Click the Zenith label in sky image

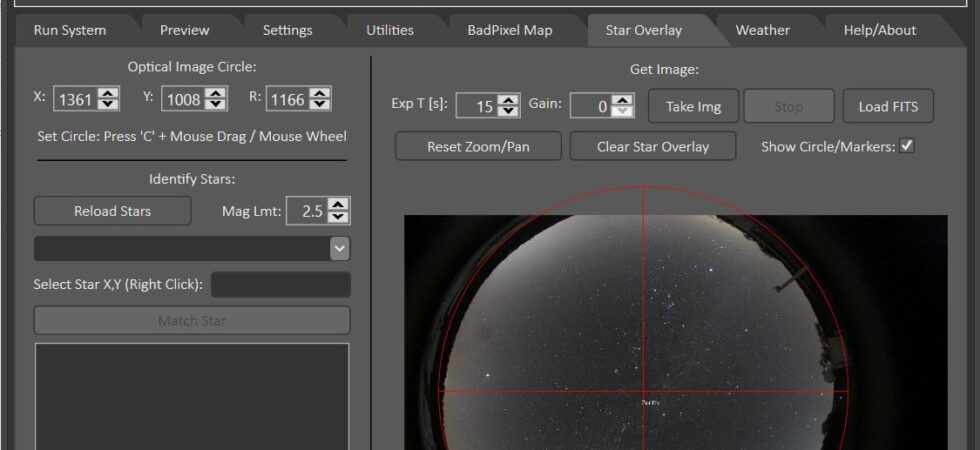[x=650, y=402]
